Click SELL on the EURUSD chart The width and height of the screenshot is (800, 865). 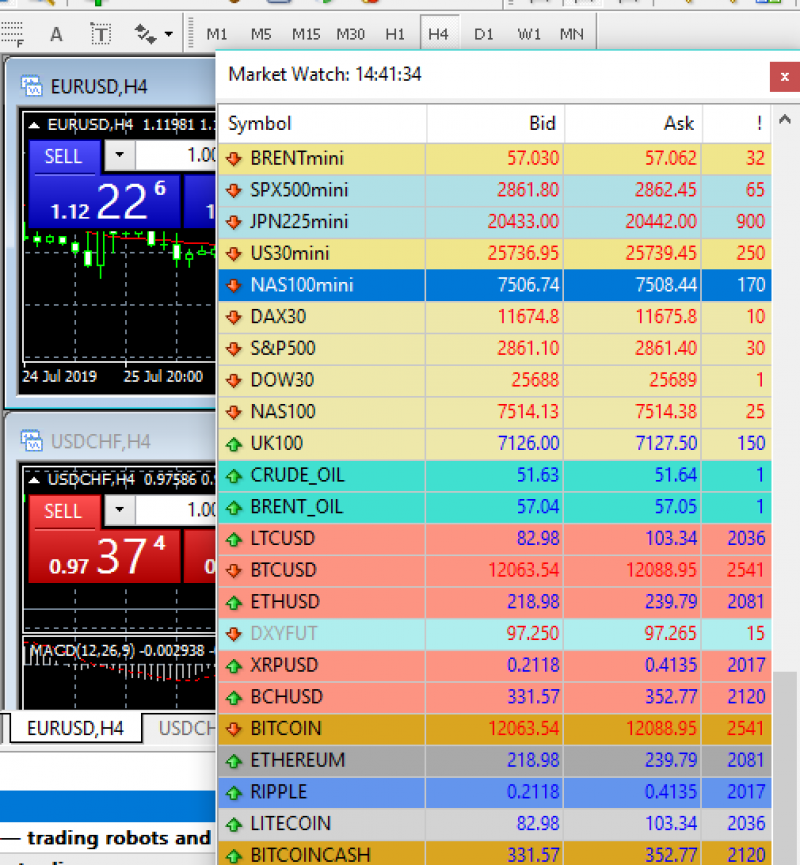coord(63,157)
